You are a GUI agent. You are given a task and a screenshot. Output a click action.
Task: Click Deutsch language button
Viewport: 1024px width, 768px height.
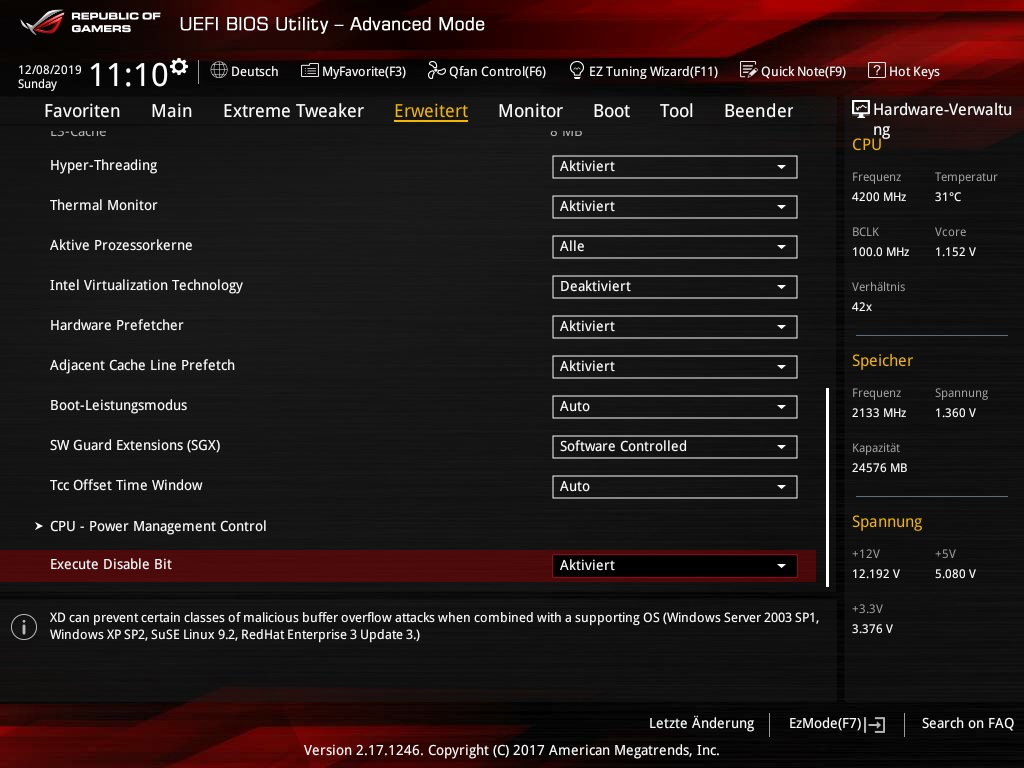tap(244, 71)
